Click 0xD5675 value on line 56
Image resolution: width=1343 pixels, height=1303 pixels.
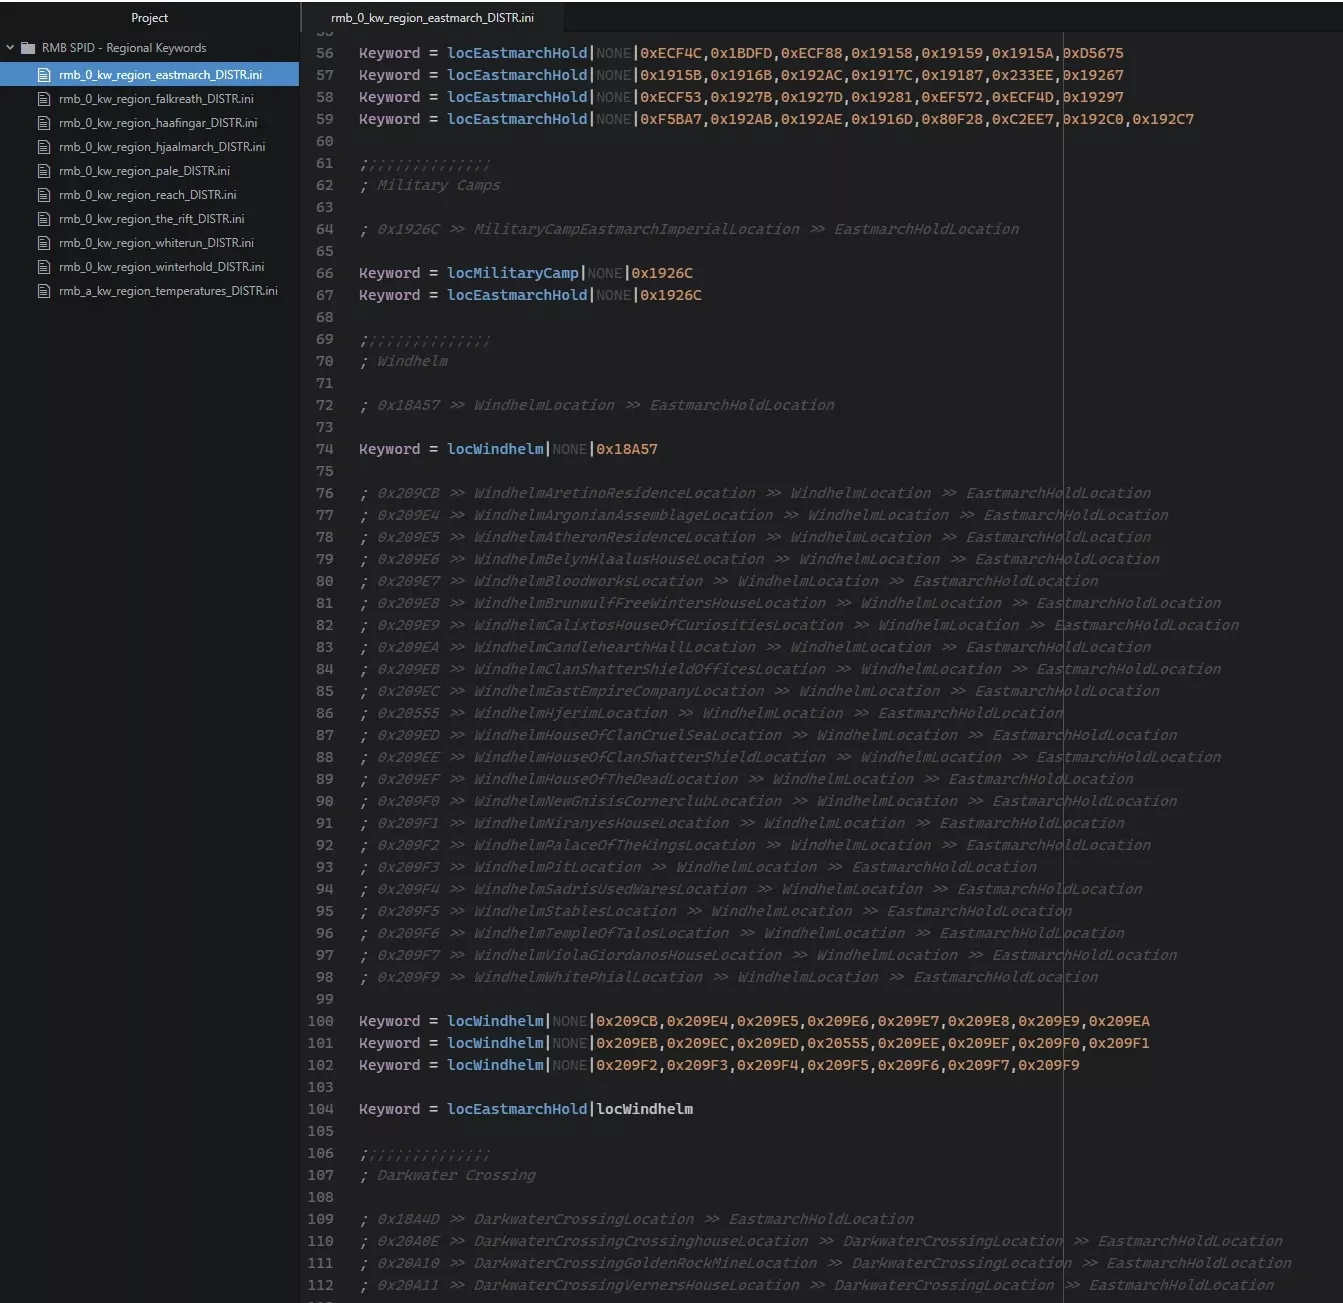1093,53
